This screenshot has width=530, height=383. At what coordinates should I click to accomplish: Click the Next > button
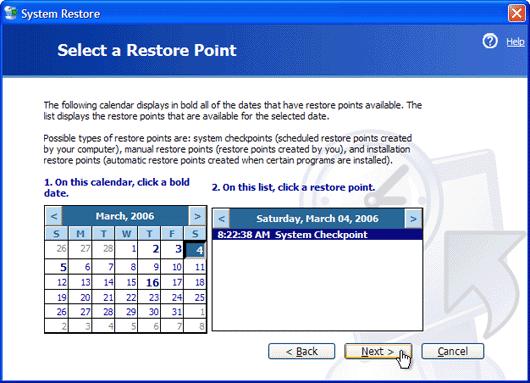(x=378, y=352)
